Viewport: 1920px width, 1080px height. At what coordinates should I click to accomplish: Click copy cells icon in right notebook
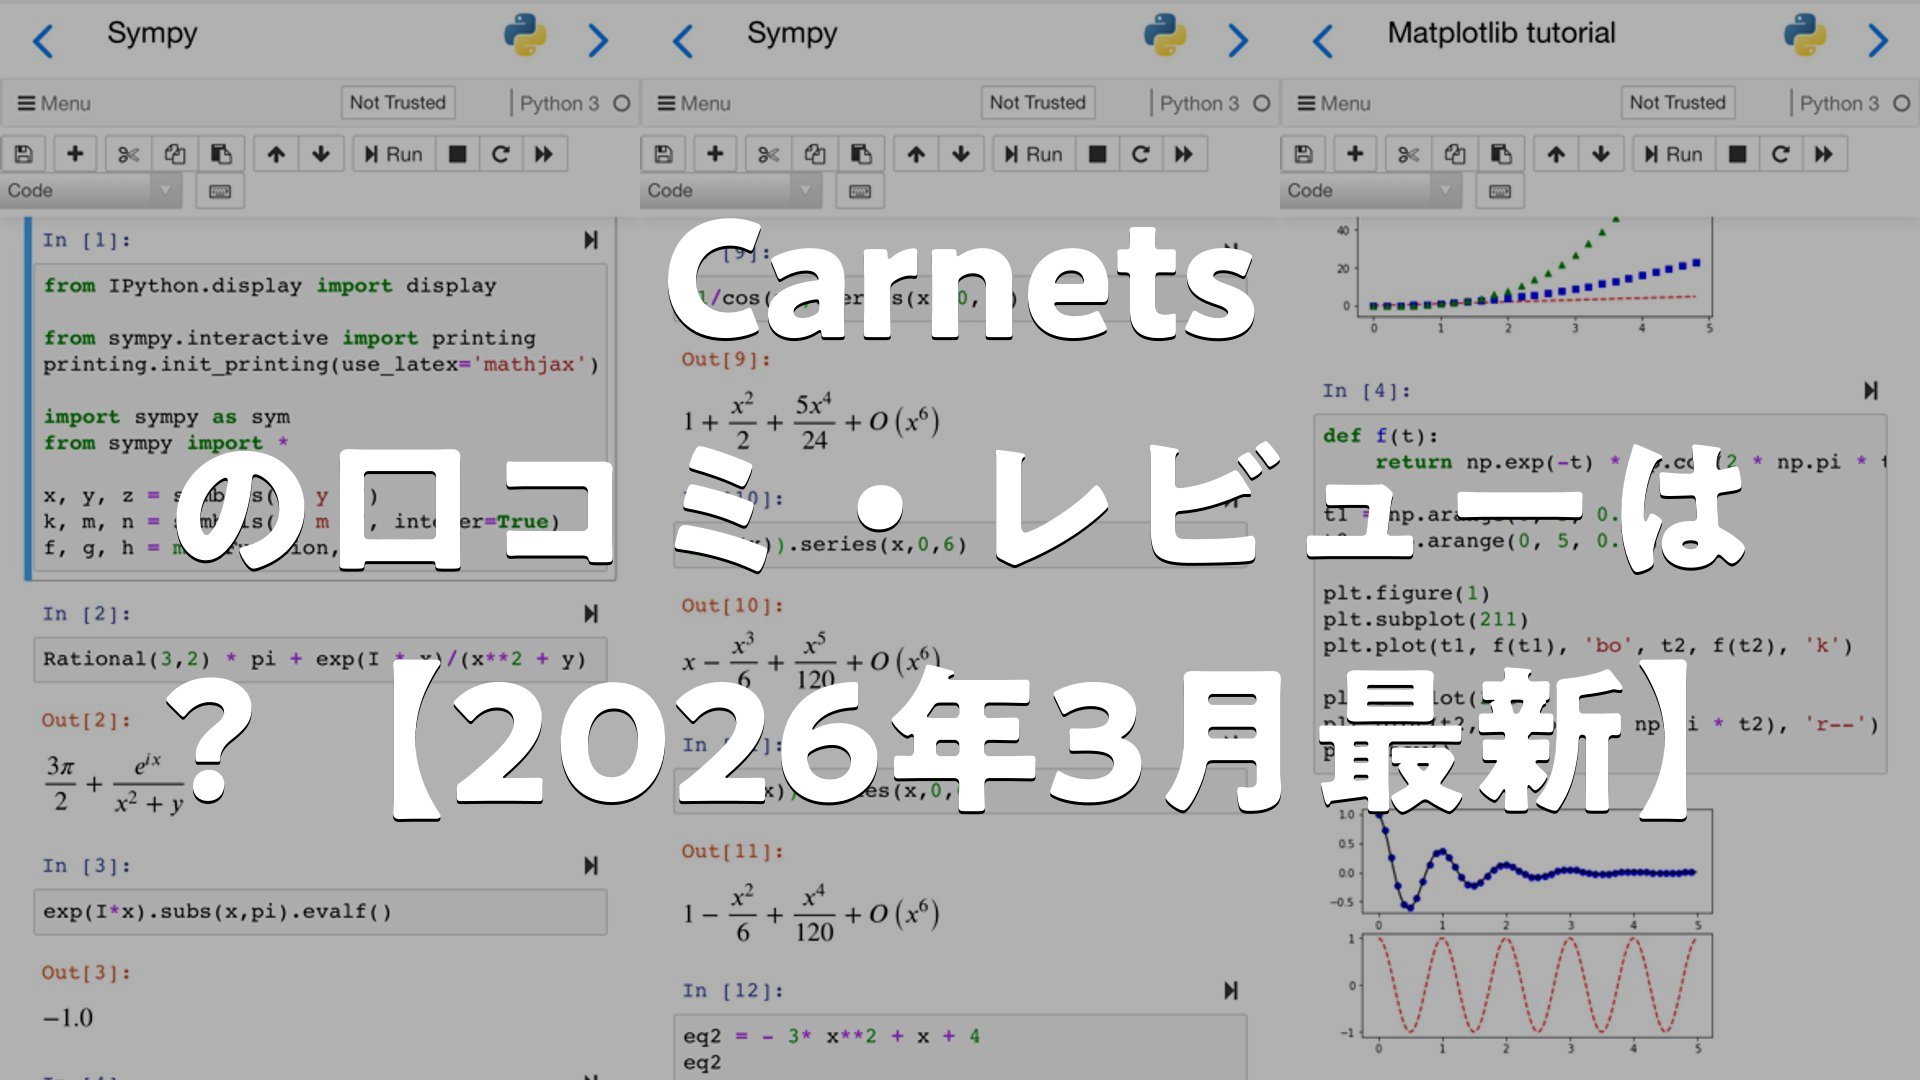1454,154
